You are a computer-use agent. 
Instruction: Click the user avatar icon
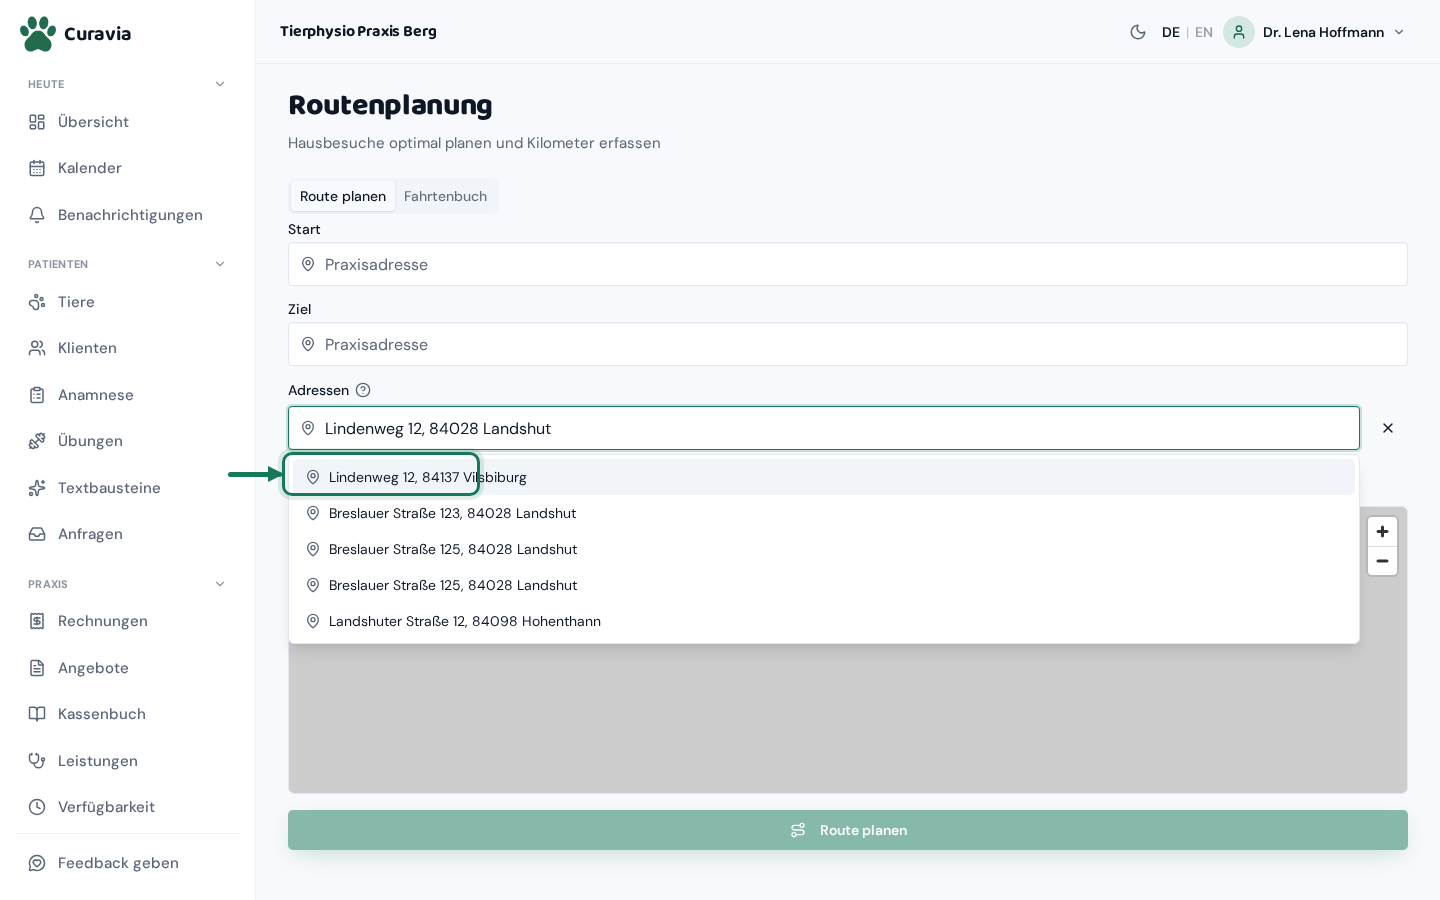(x=1239, y=32)
